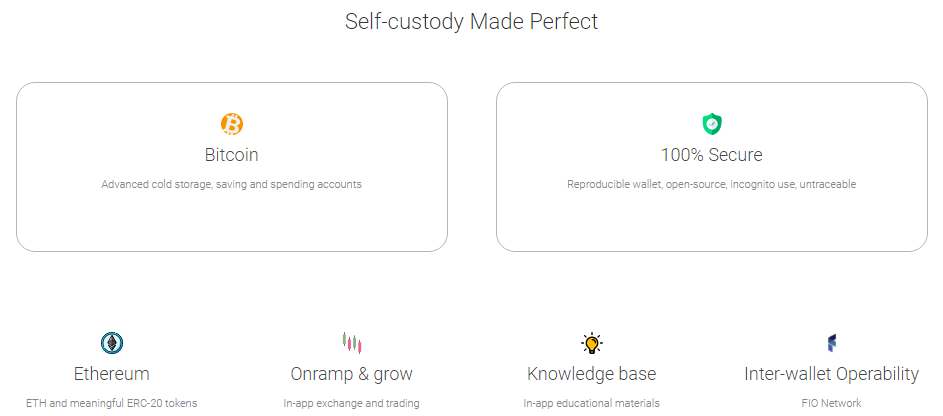
Task: Select the Onramp & grow title
Action: click(351, 374)
